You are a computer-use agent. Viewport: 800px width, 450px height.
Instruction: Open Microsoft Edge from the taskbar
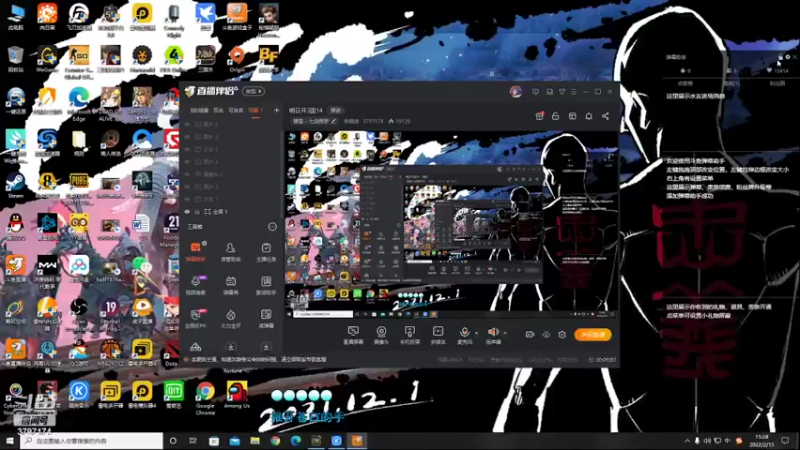point(296,440)
